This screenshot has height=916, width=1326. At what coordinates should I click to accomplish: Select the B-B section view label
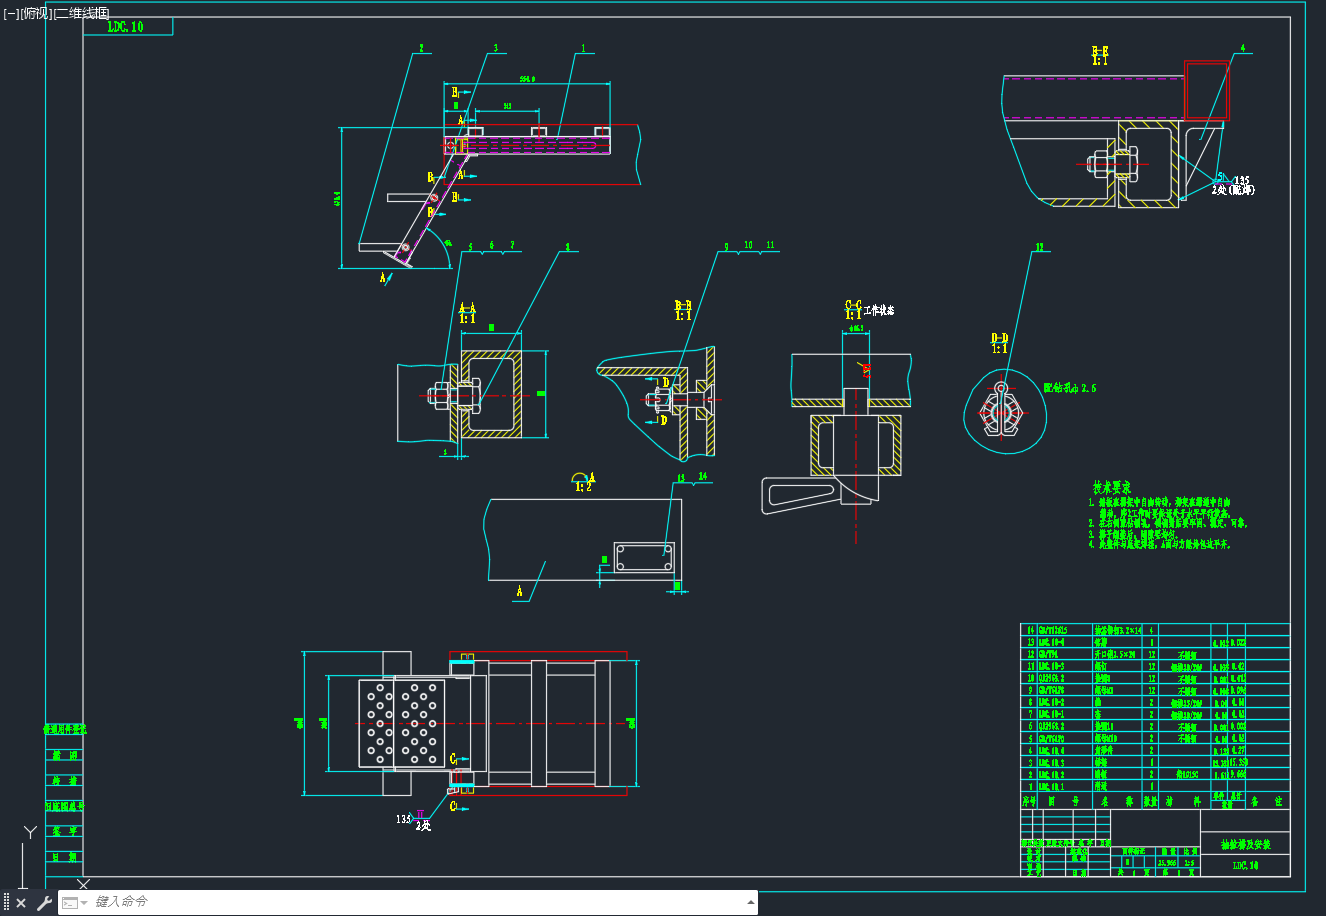pos(683,310)
